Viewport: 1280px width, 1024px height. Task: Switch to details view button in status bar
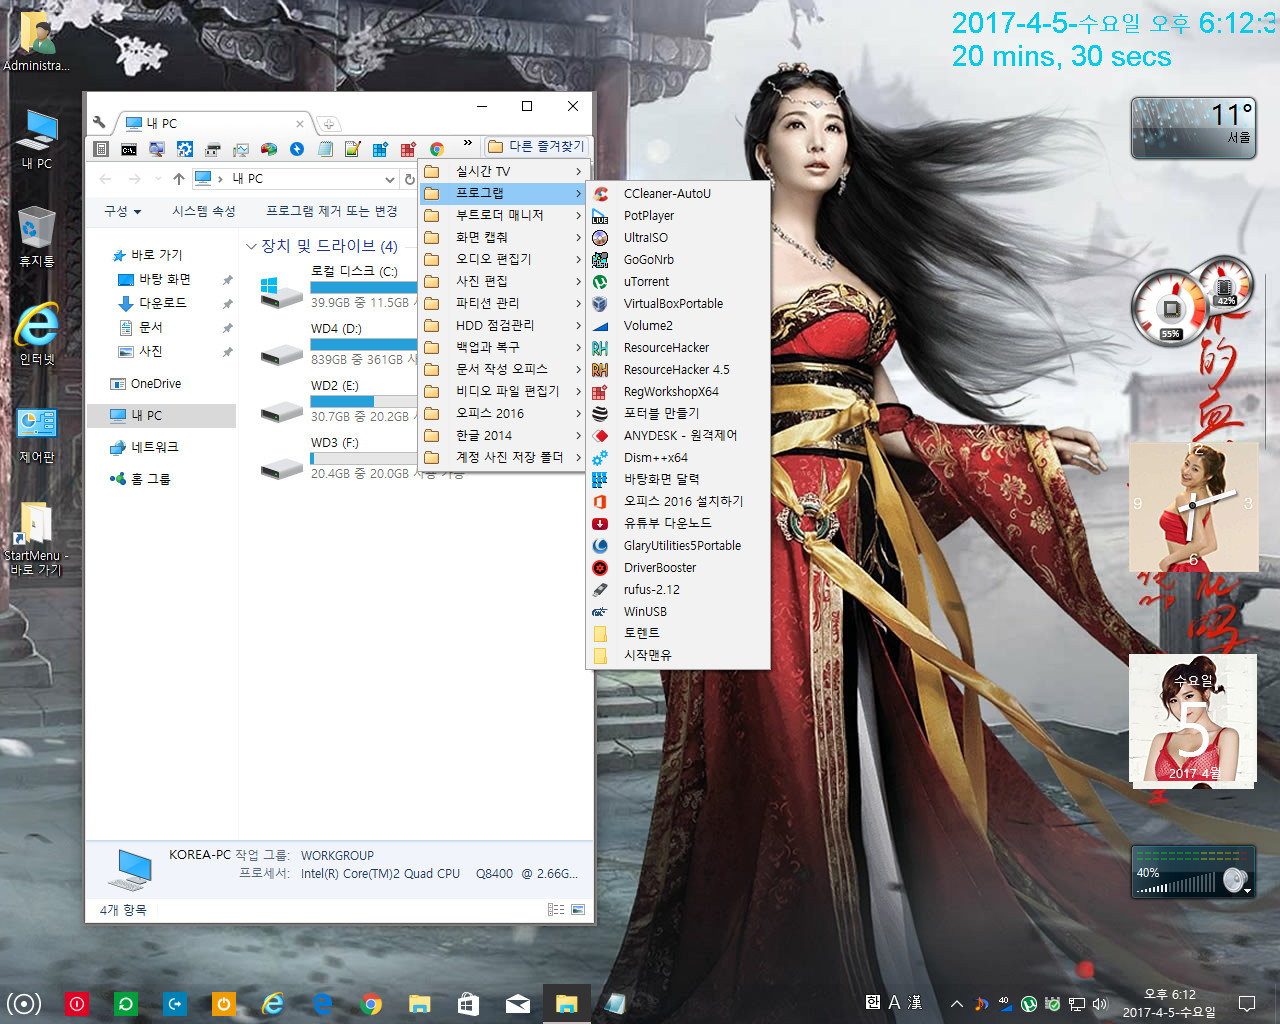[556, 910]
